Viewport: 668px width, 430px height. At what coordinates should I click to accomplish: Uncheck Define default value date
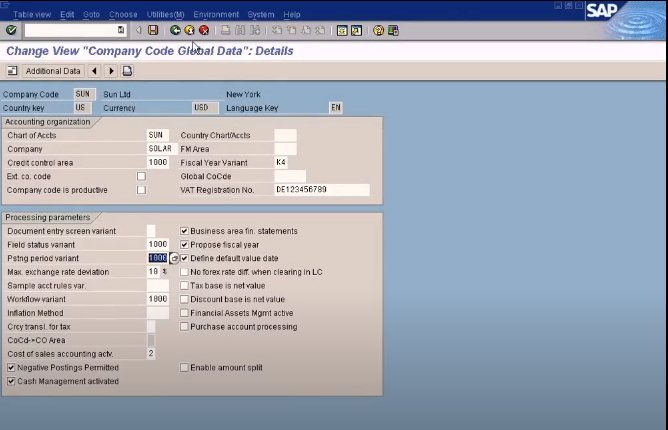pyautogui.click(x=184, y=258)
